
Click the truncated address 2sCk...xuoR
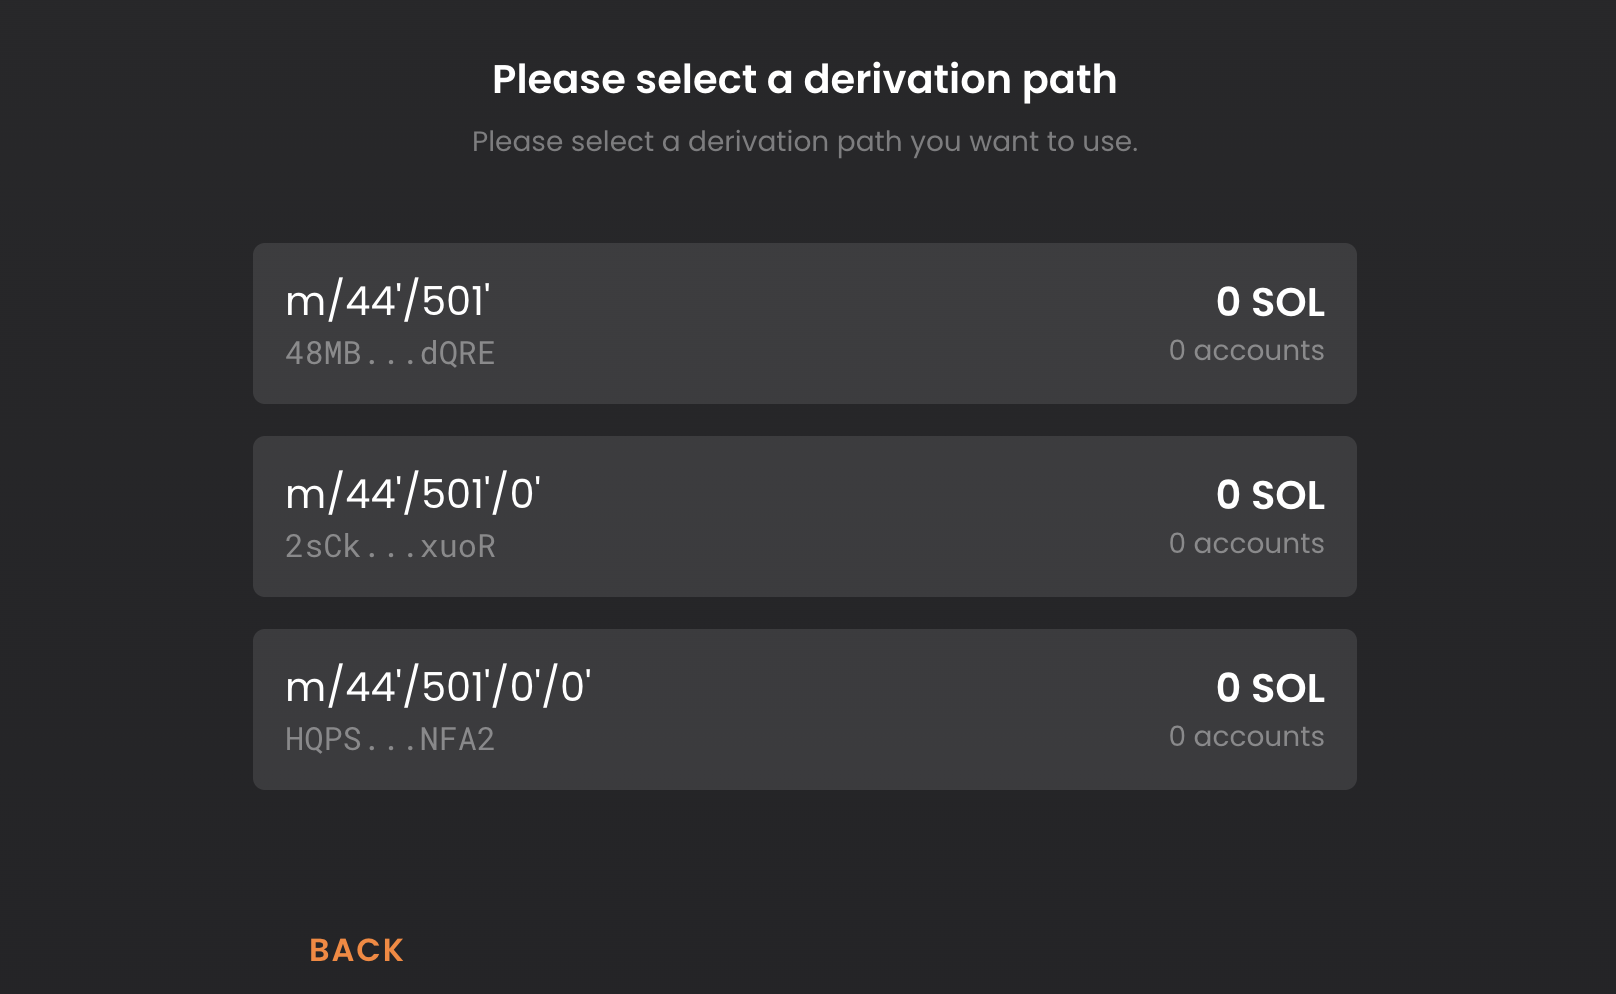(390, 546)
